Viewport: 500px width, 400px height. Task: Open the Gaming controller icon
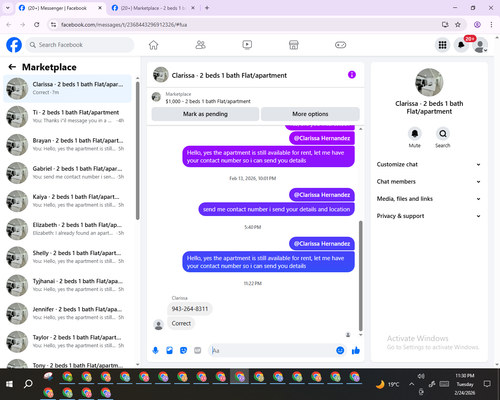340,45
